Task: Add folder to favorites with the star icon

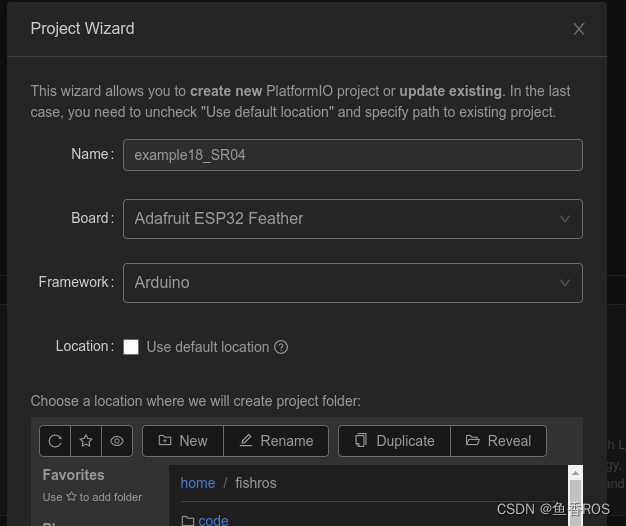Action: (86, 441)
